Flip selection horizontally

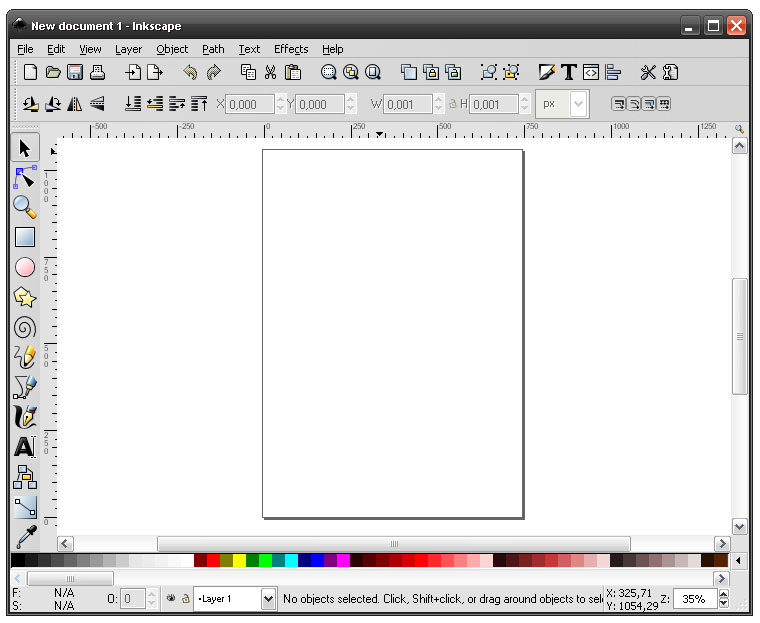75,104
